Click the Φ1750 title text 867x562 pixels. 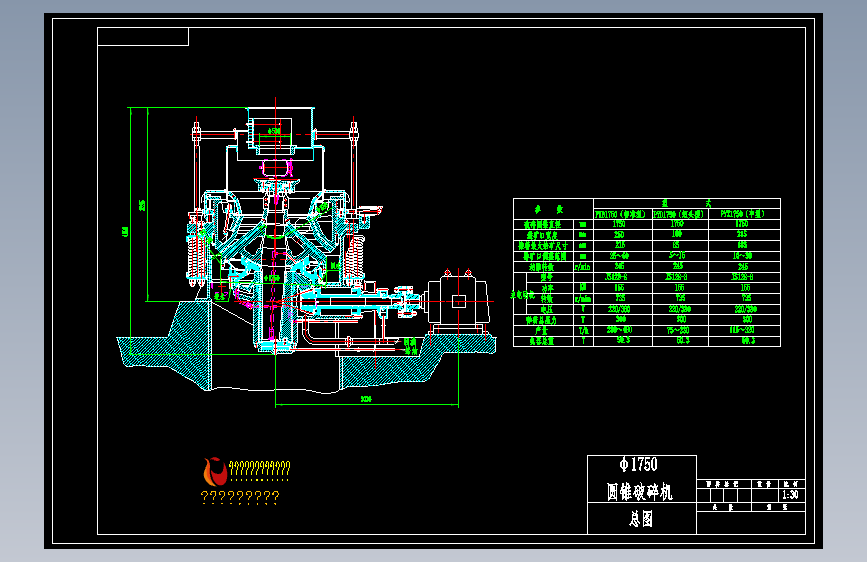tap(639, 464)
